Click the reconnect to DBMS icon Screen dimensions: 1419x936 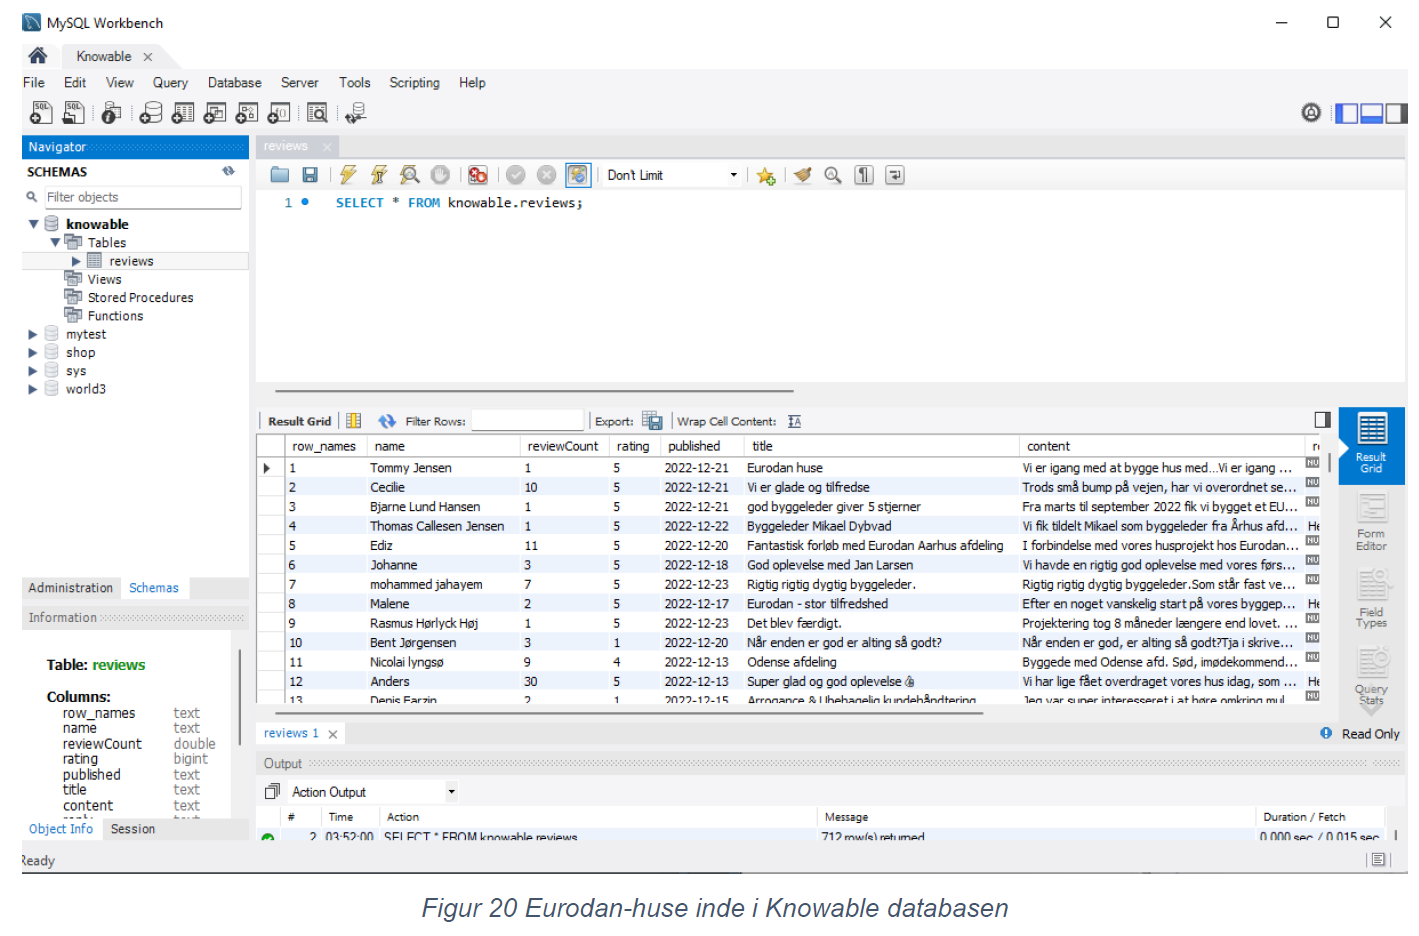(x=355, y=113)
